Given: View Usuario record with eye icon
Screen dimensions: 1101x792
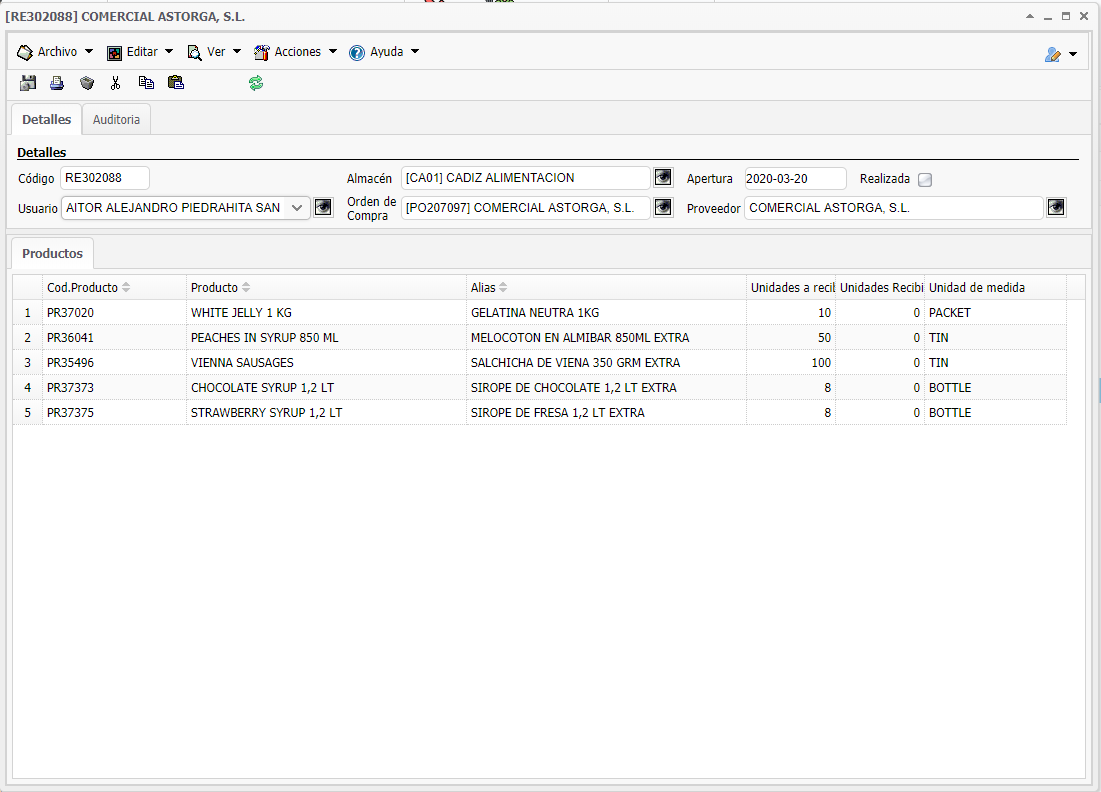Looking at the screenshot, I should 323,208.
